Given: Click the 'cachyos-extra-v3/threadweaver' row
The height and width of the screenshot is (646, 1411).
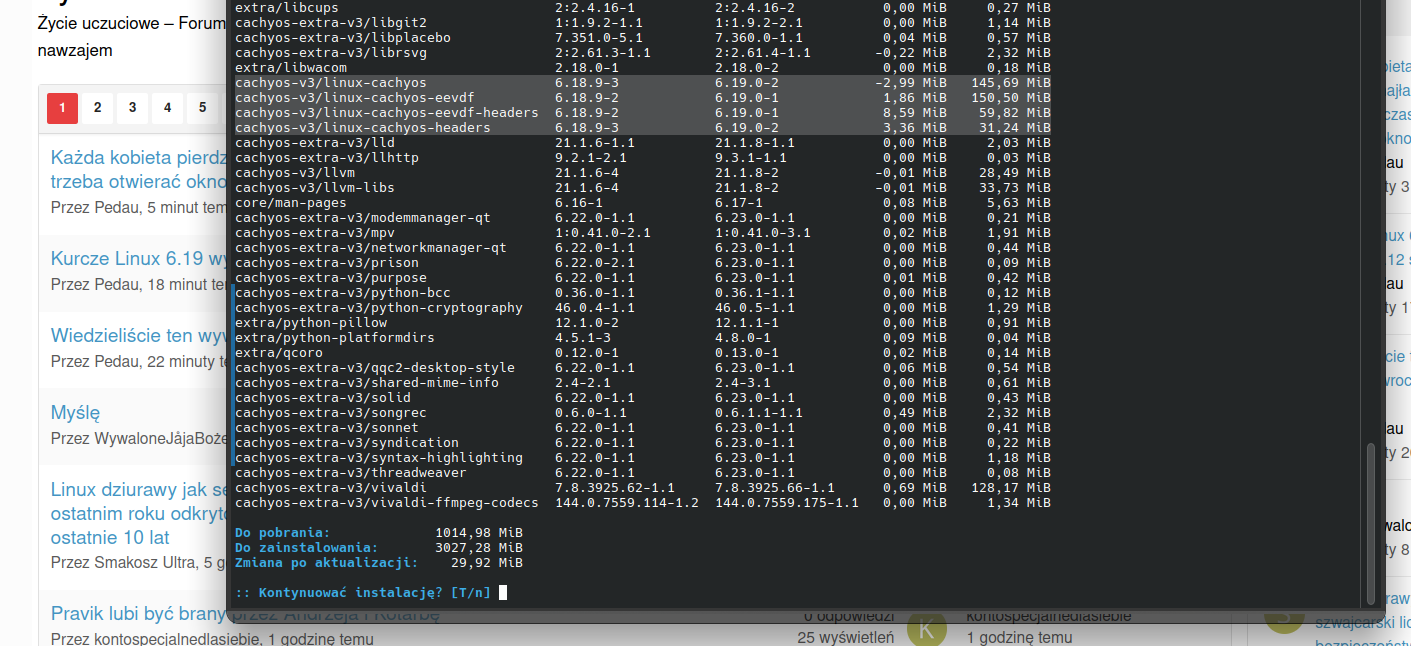Looking at the screenshot, I should tap(643, 473).
